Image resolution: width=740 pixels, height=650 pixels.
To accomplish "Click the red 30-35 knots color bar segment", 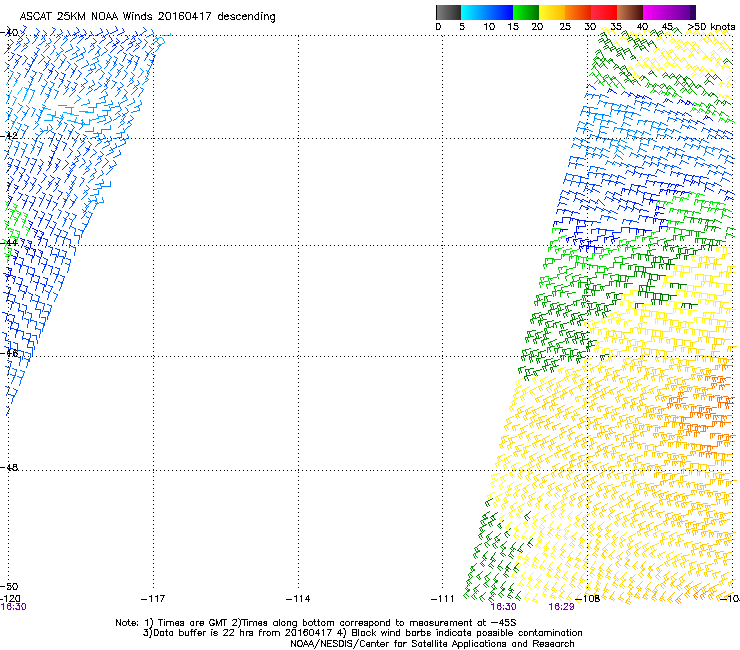I will (604, 12).
